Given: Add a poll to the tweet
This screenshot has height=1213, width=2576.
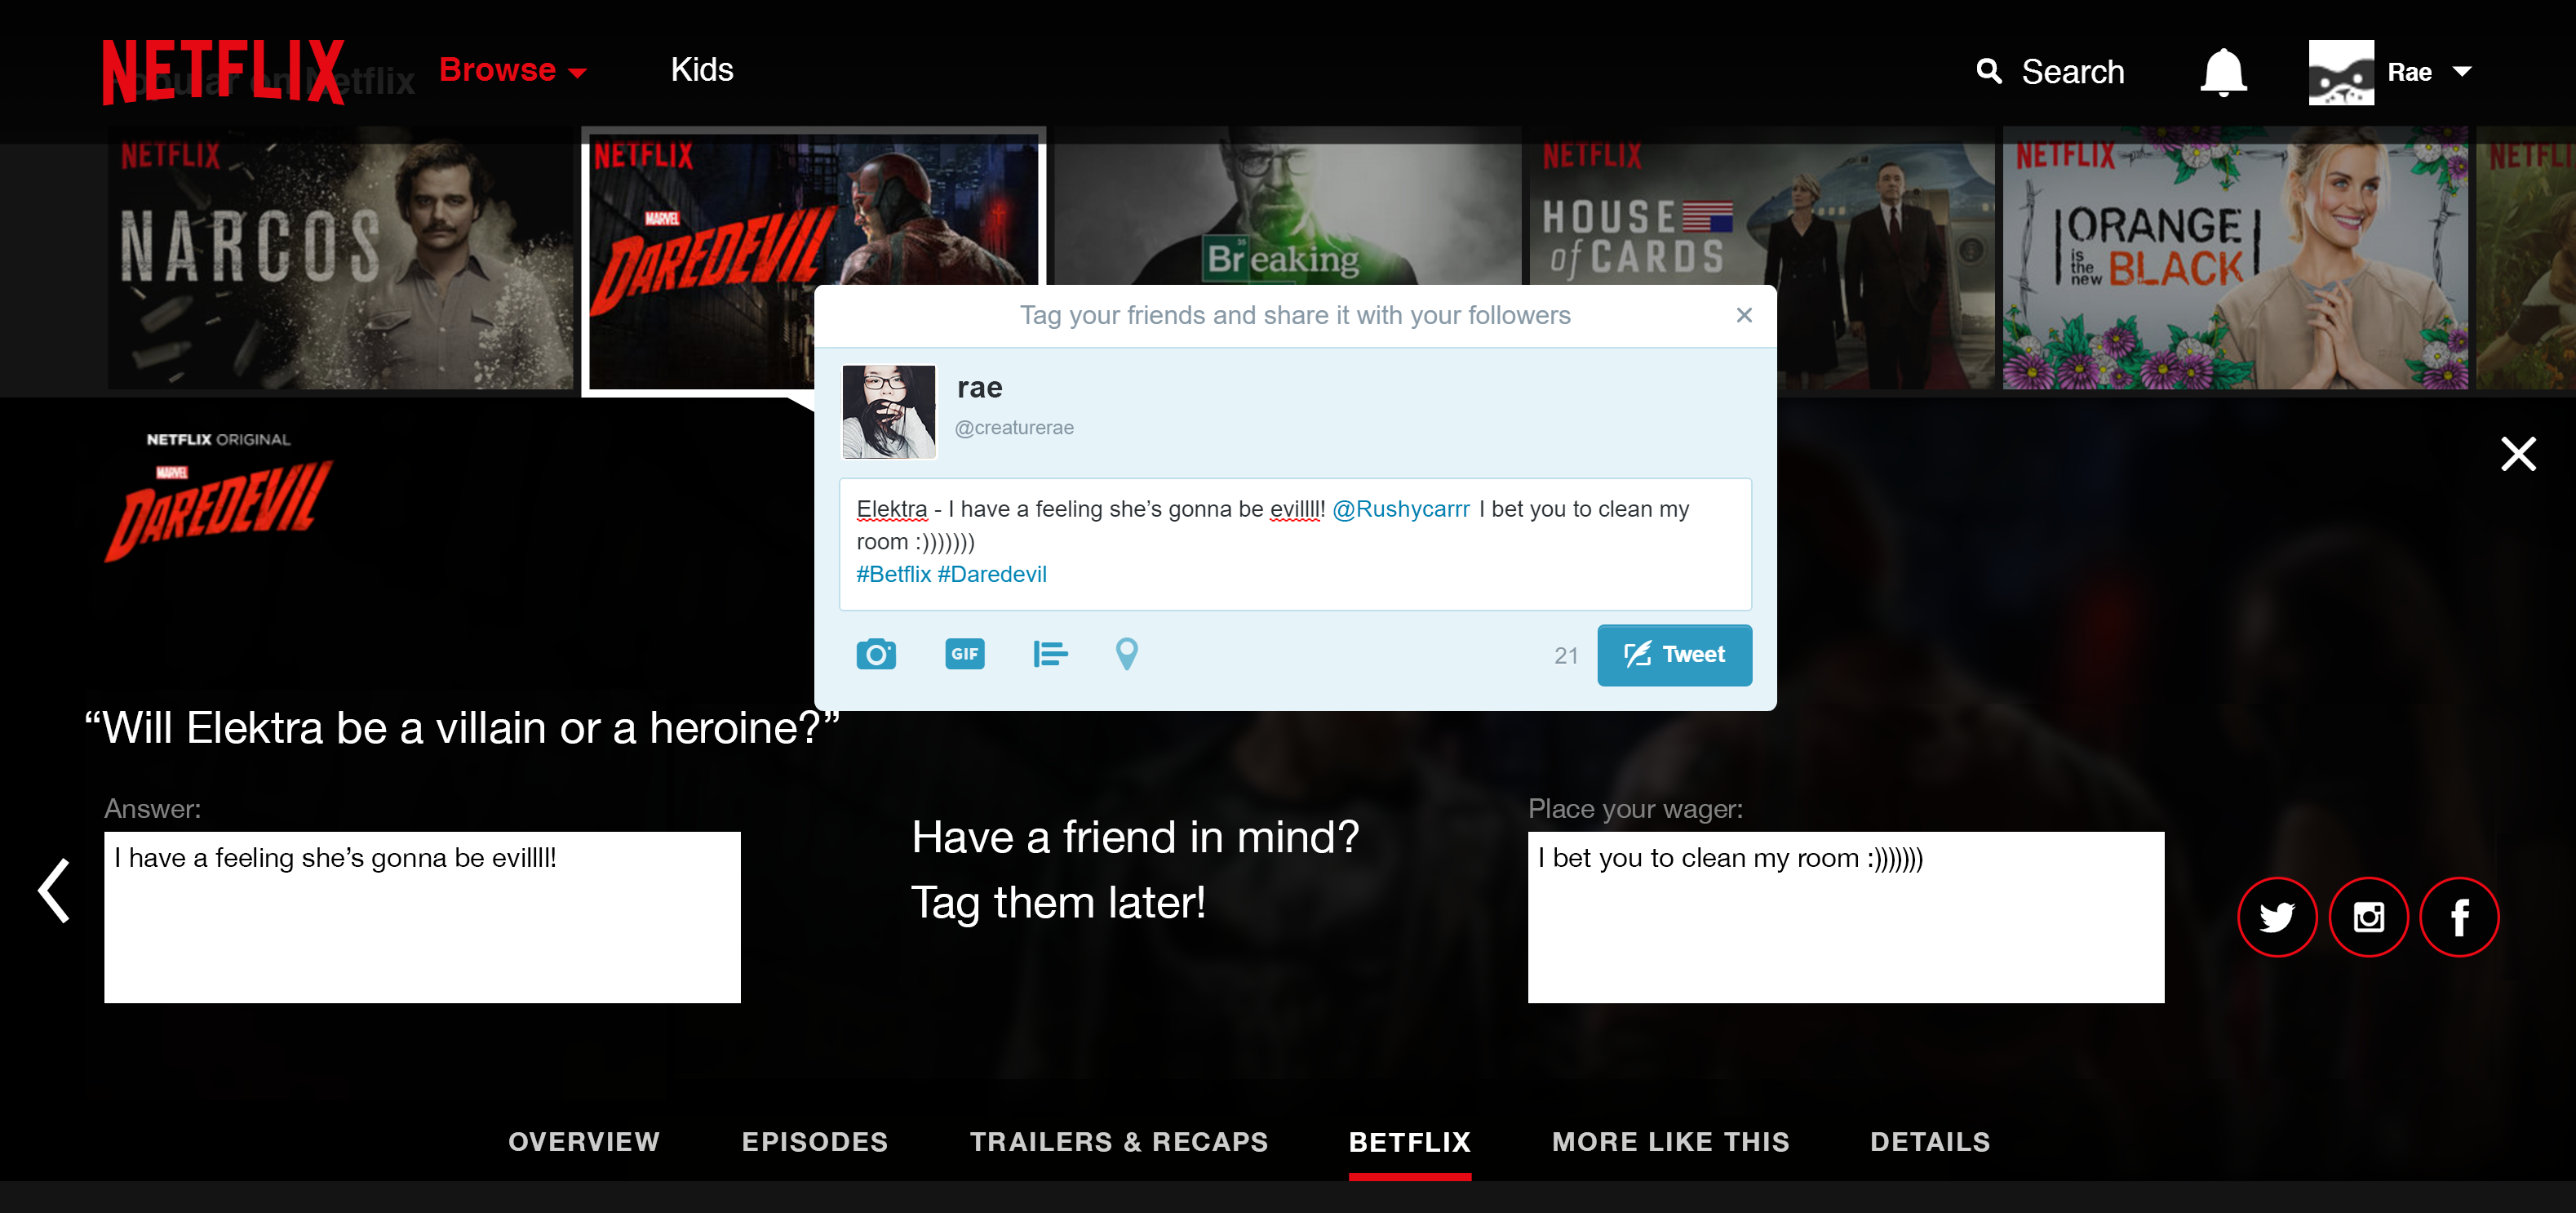Looking at the screenshot, I should 1050,654.
